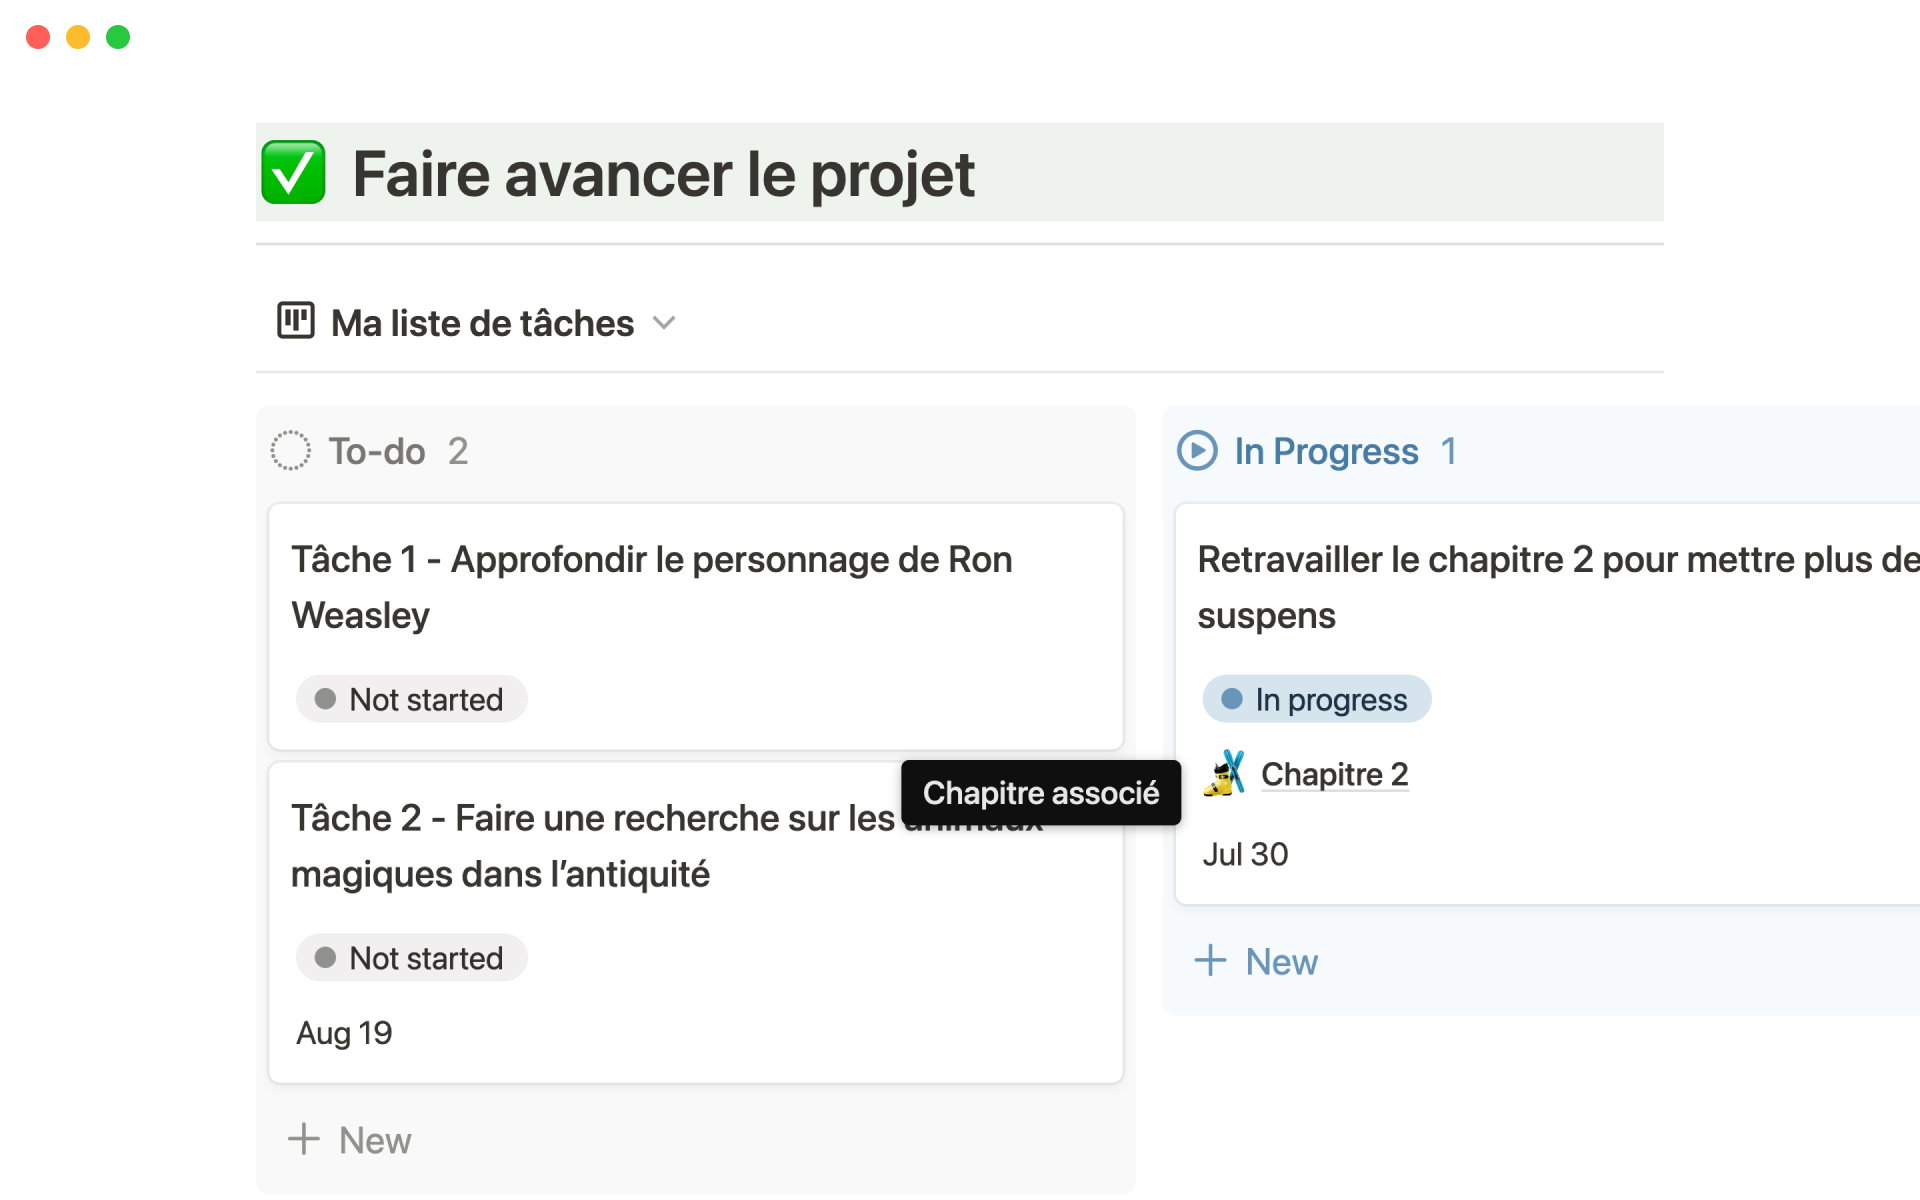The height and width of the screenshot is (1200, 1920).
Task: Click the Chapitre 2 ski emoji icon
Action: tap(1224, 774)
